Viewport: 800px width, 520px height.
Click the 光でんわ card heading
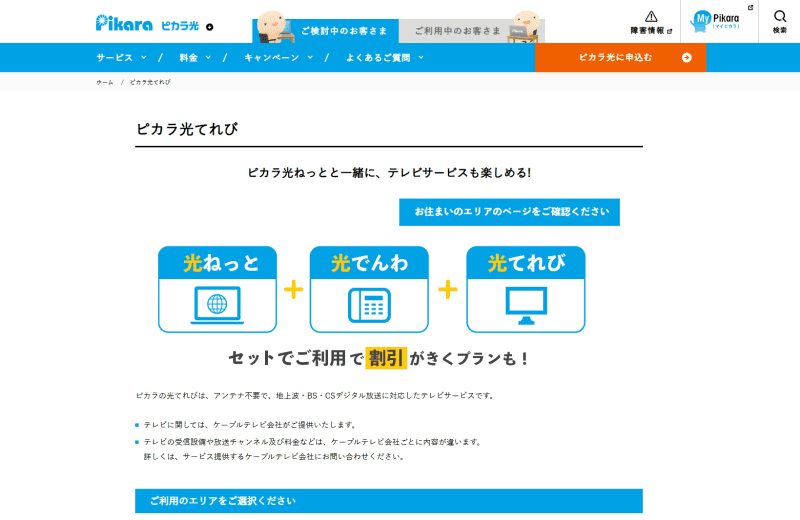pyautogui.click(x=369, y=263)
